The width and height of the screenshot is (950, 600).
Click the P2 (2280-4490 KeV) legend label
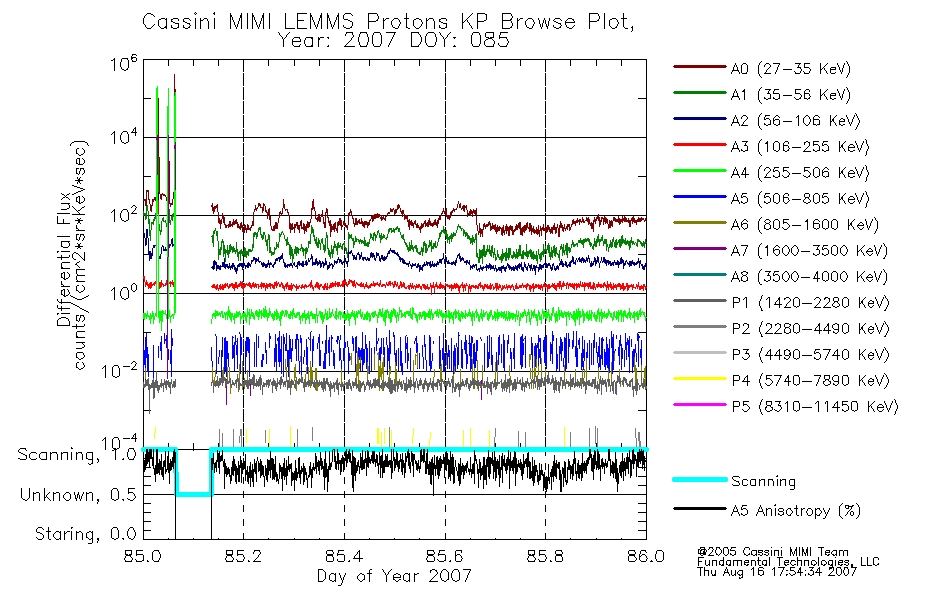[810, 329]
